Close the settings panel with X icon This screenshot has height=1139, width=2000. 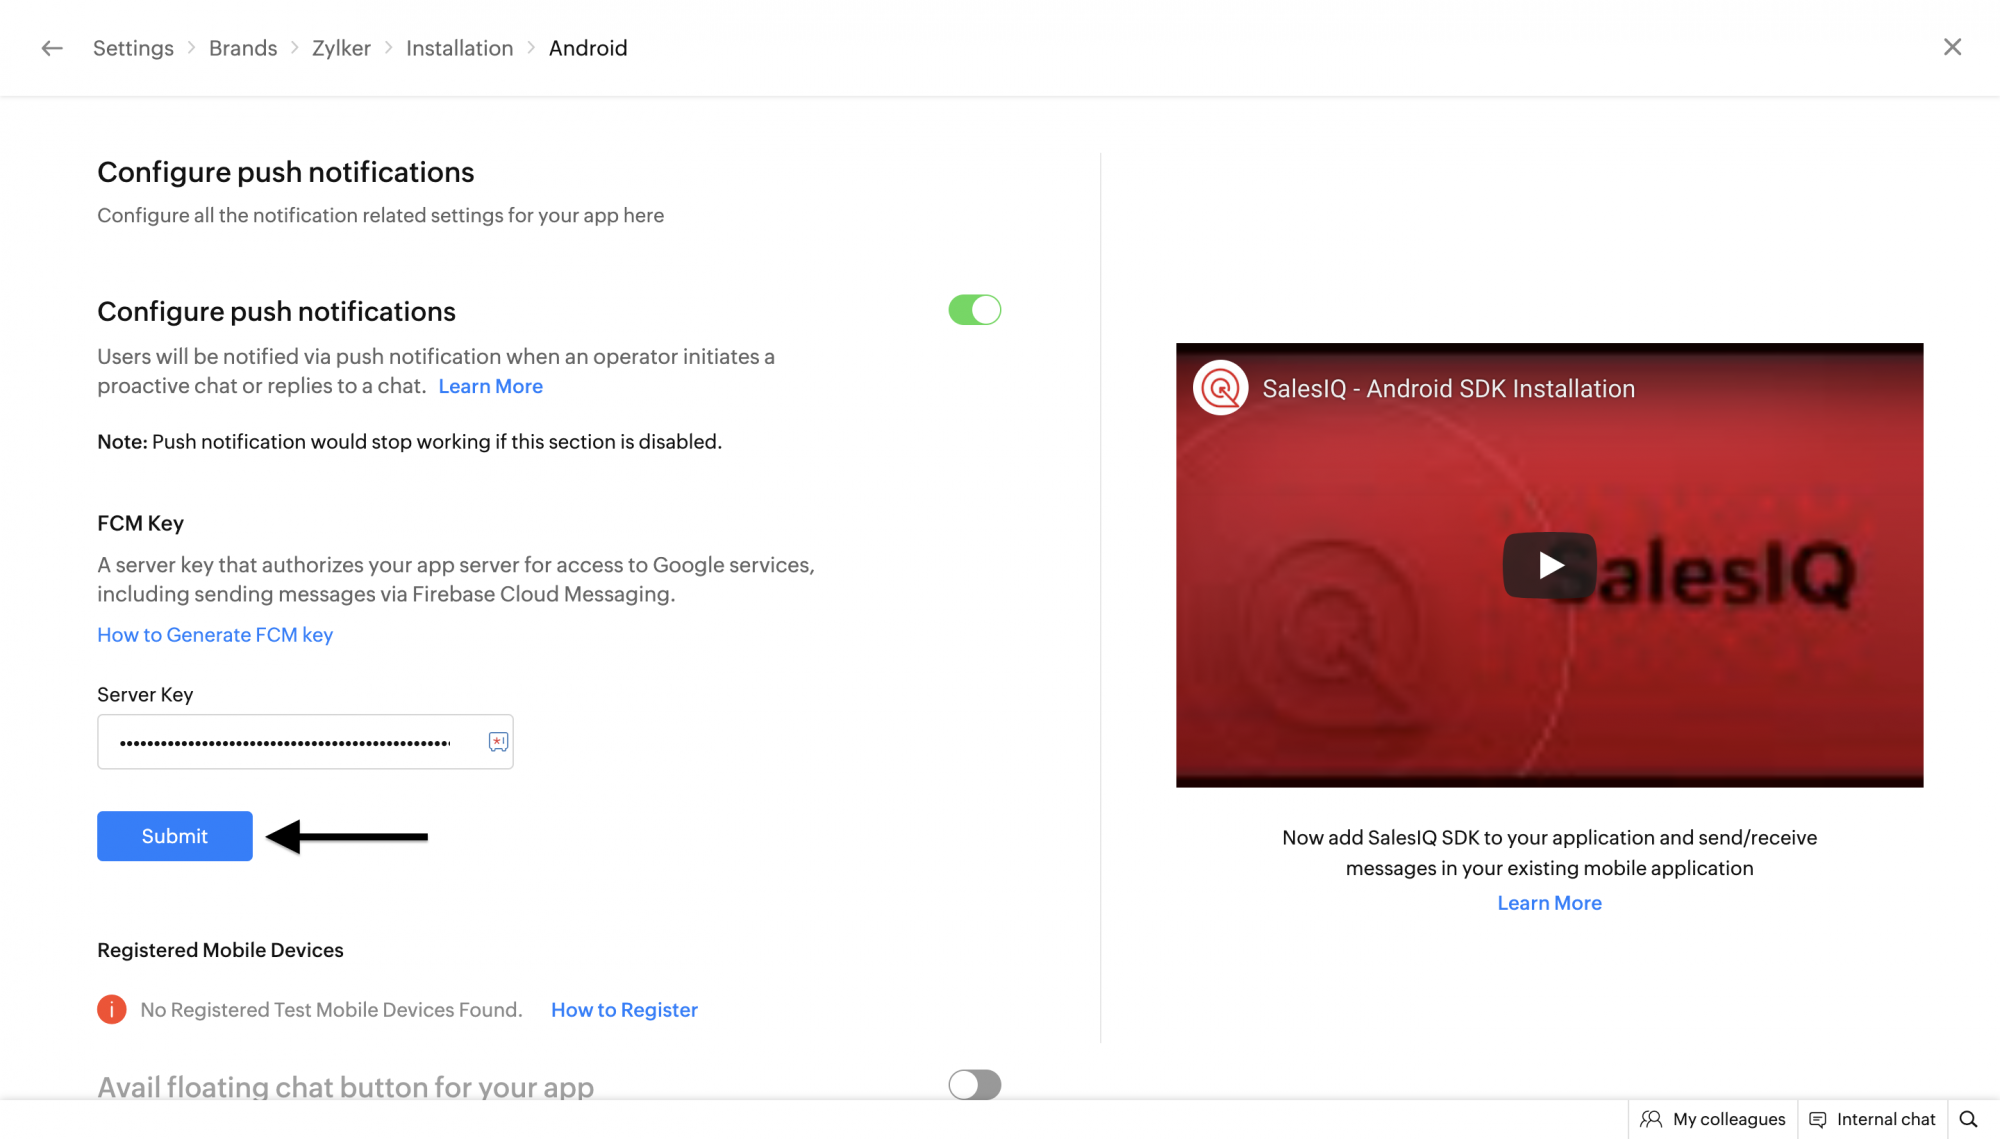coord(1952,47)
